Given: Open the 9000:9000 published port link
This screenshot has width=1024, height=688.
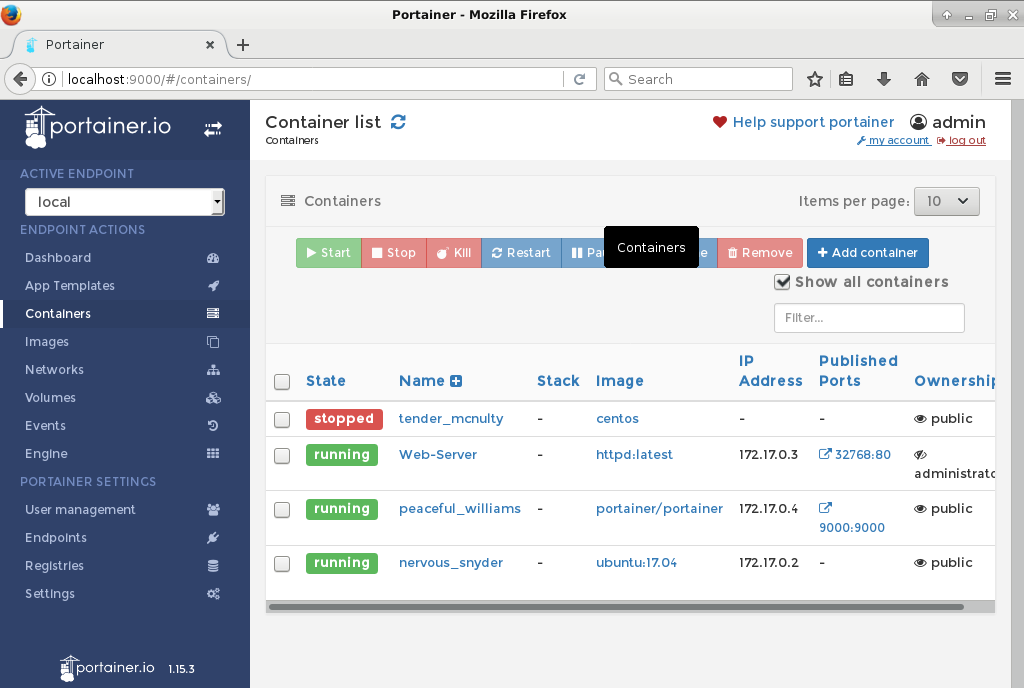Looking at the screenshot, I should (x=852, y=528).
